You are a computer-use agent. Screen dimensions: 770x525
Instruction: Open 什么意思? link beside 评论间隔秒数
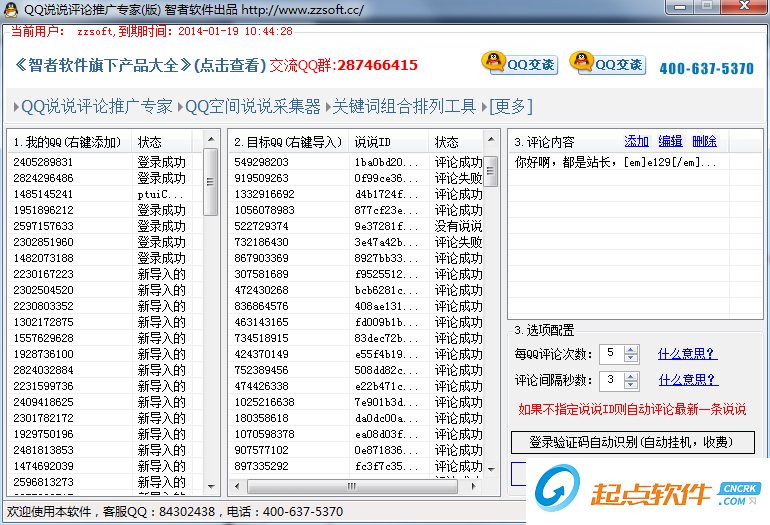pyautogui.click(x=688, y=380)
